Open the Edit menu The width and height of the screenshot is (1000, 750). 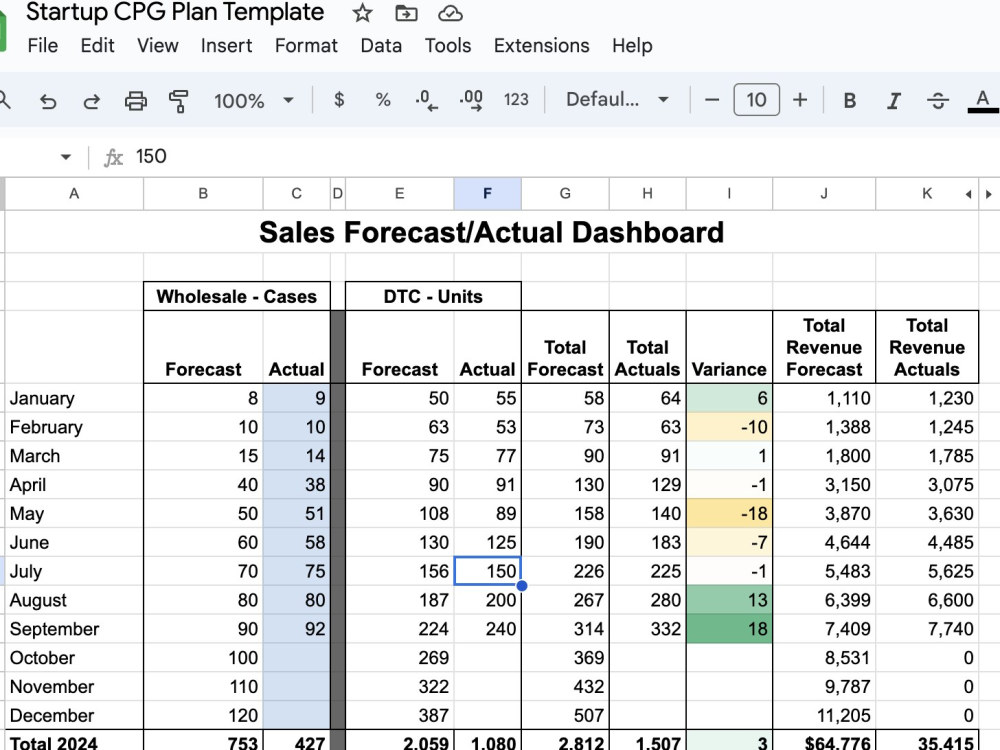[x=98, y=46]
